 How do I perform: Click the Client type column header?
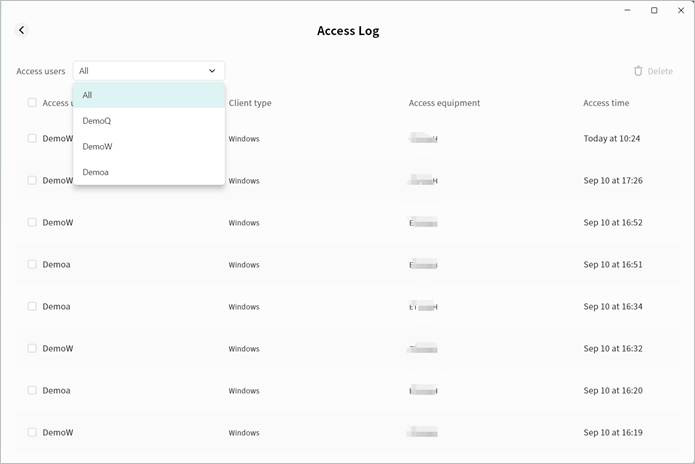tap(250, 103)
